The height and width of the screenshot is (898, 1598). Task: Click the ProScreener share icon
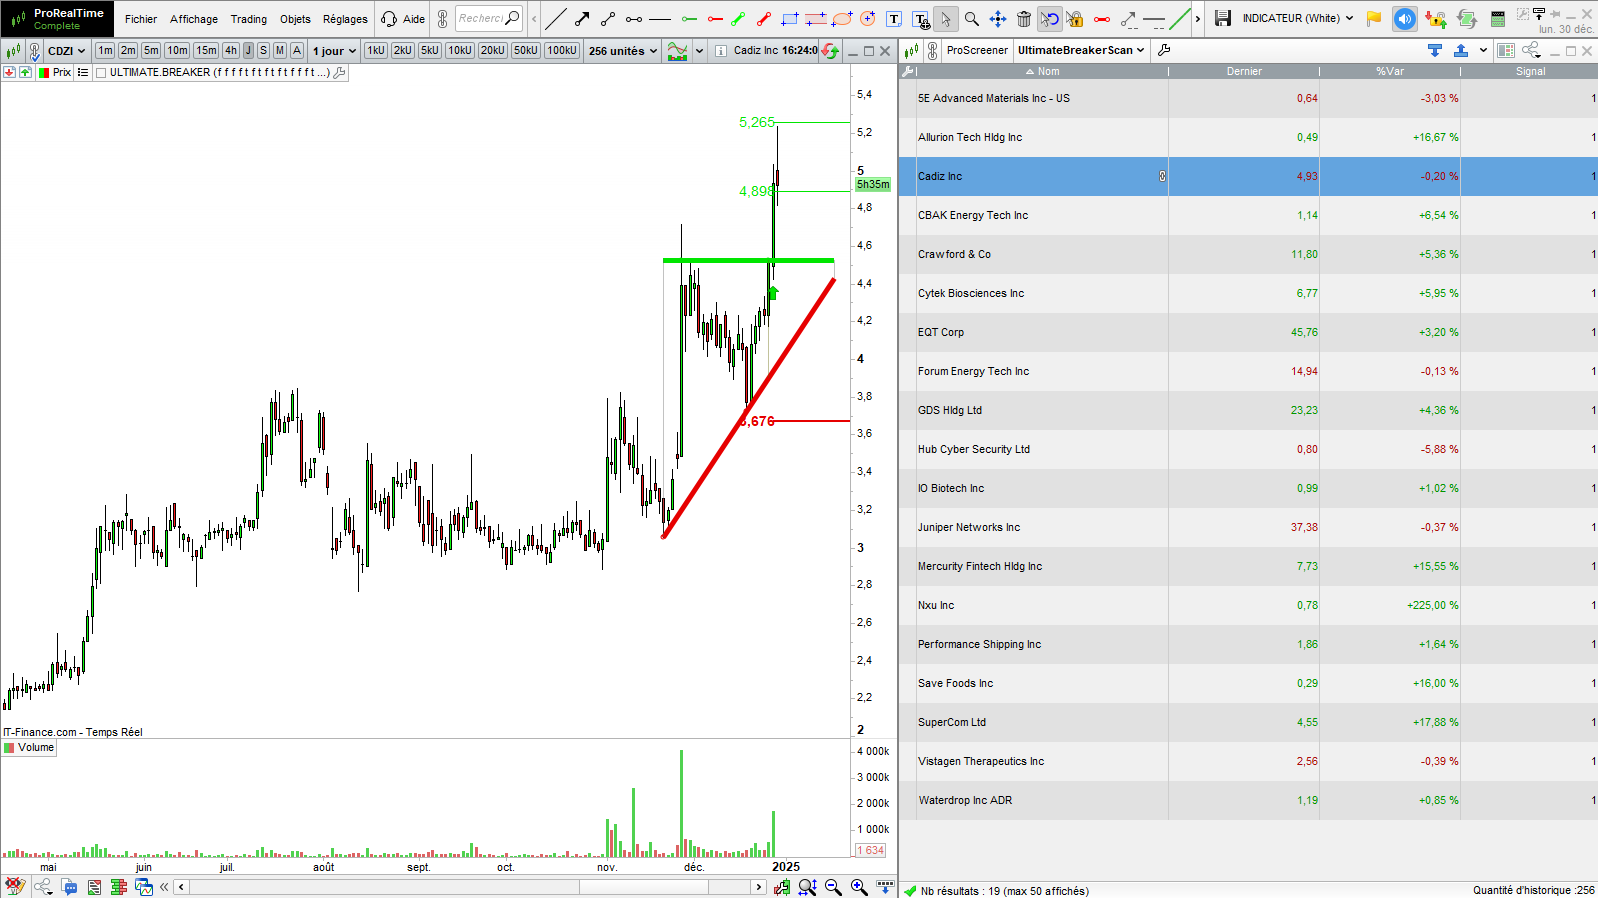click(x=1531, y=50)
